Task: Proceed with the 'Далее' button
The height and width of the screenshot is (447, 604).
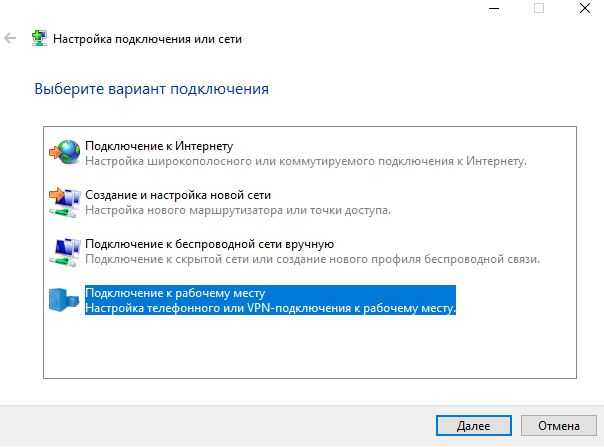Action: coord(474,425)
